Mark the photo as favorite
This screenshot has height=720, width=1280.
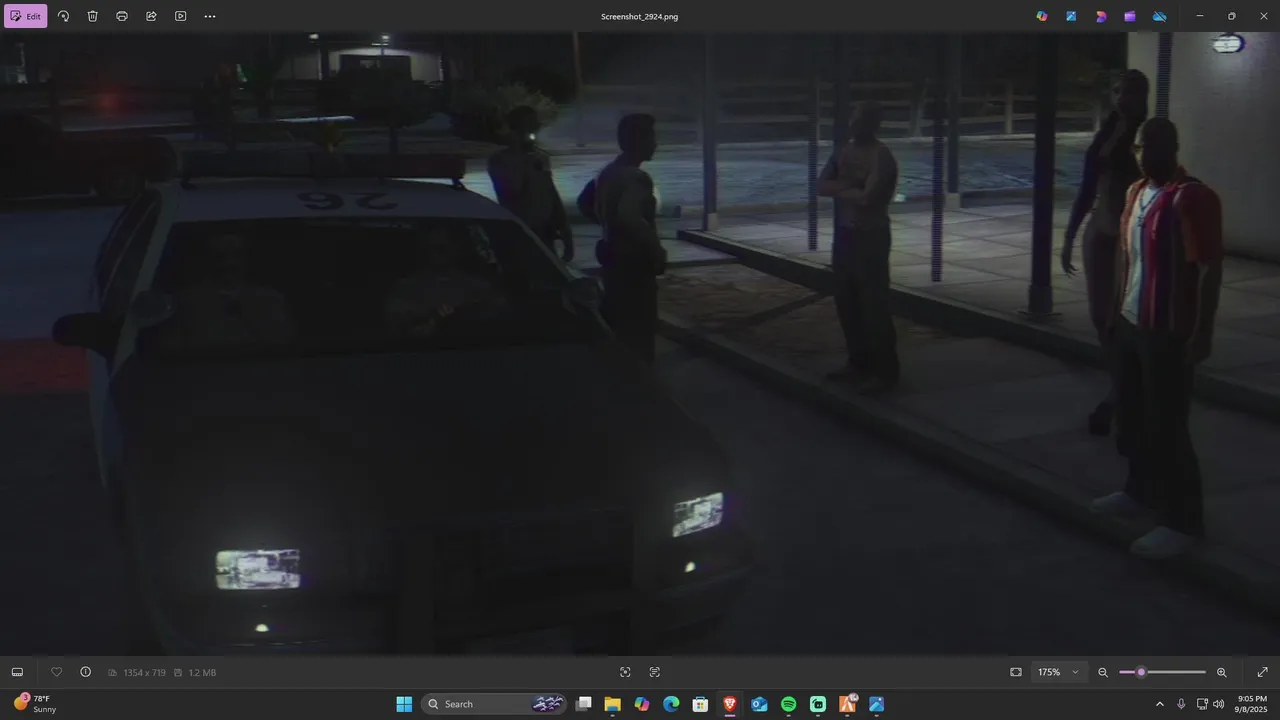56,672
